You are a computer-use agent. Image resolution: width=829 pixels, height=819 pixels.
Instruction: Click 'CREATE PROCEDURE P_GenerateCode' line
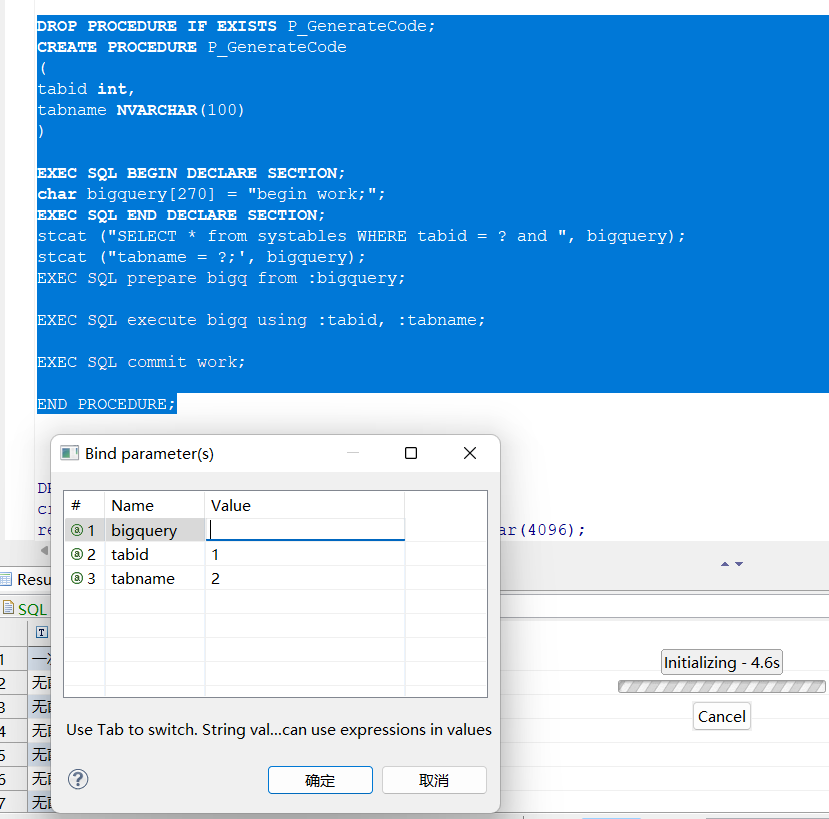(192, 47)
